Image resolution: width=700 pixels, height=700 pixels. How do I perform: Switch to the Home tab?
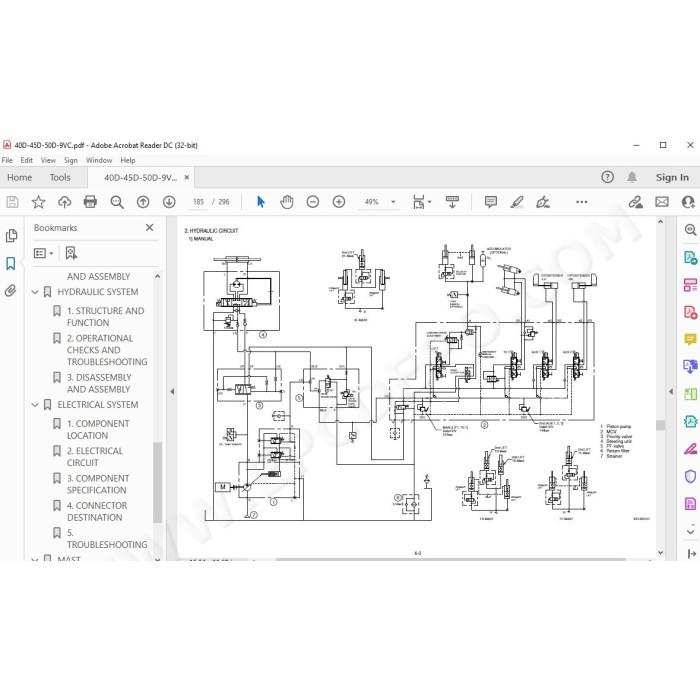click(x=20, y=177)
